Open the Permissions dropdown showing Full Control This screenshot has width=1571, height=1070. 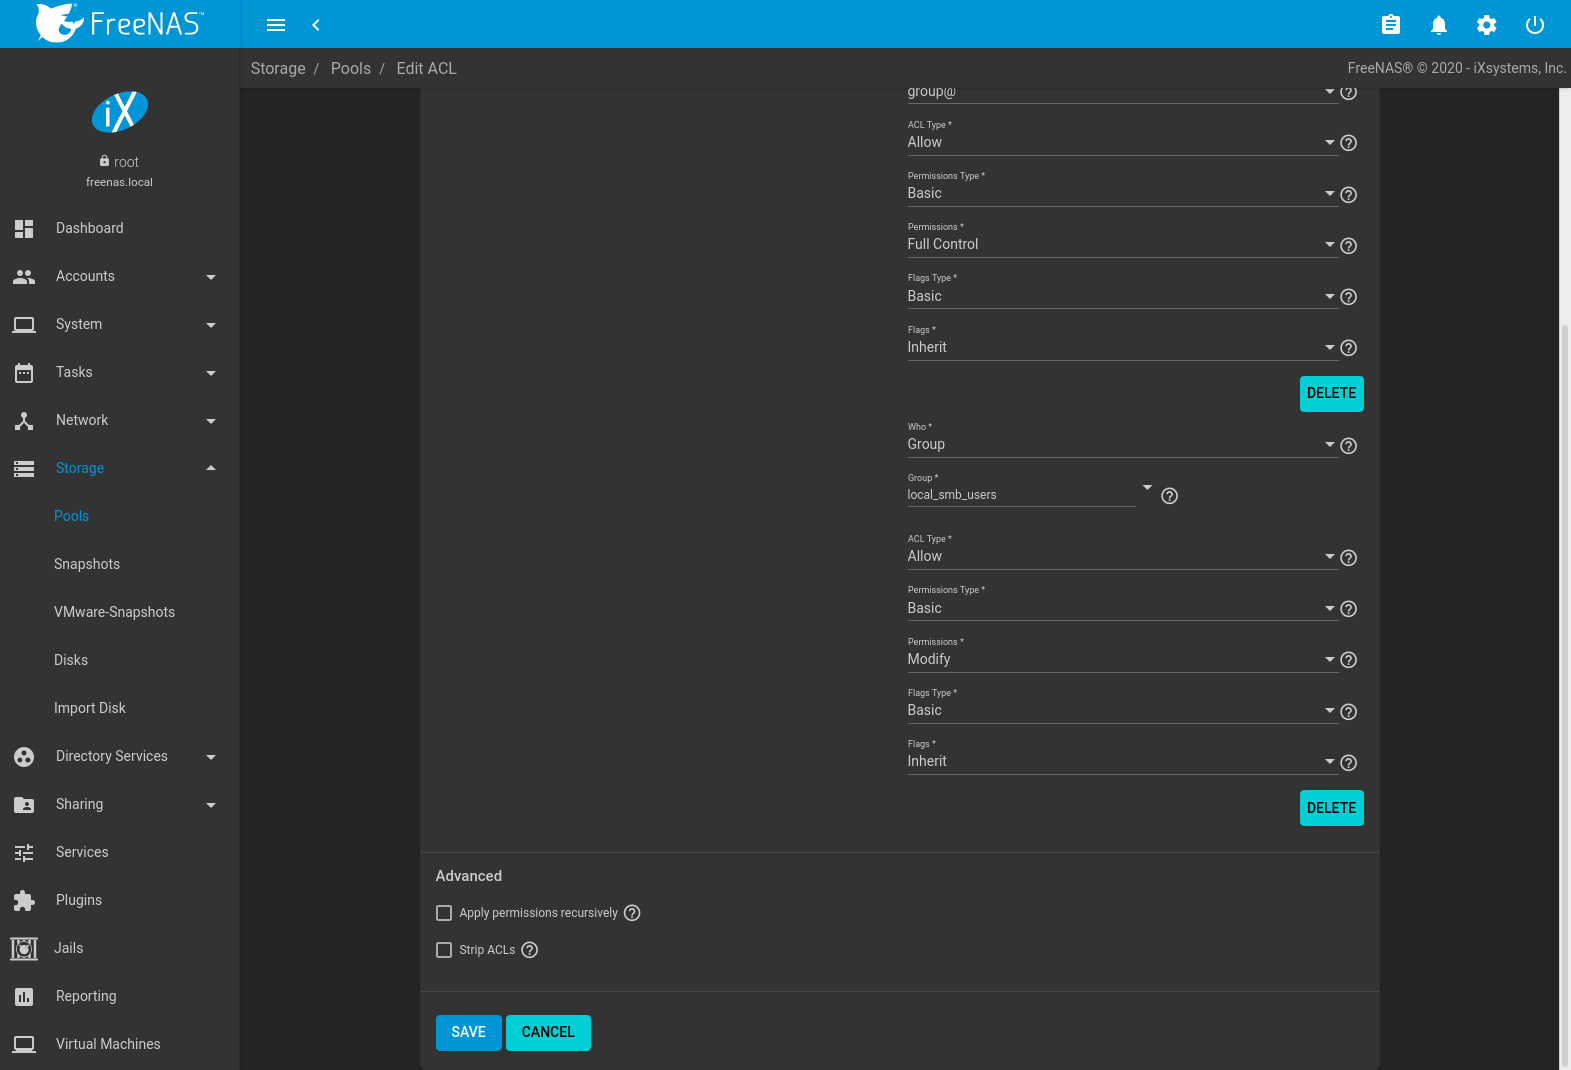(1120, 244)
